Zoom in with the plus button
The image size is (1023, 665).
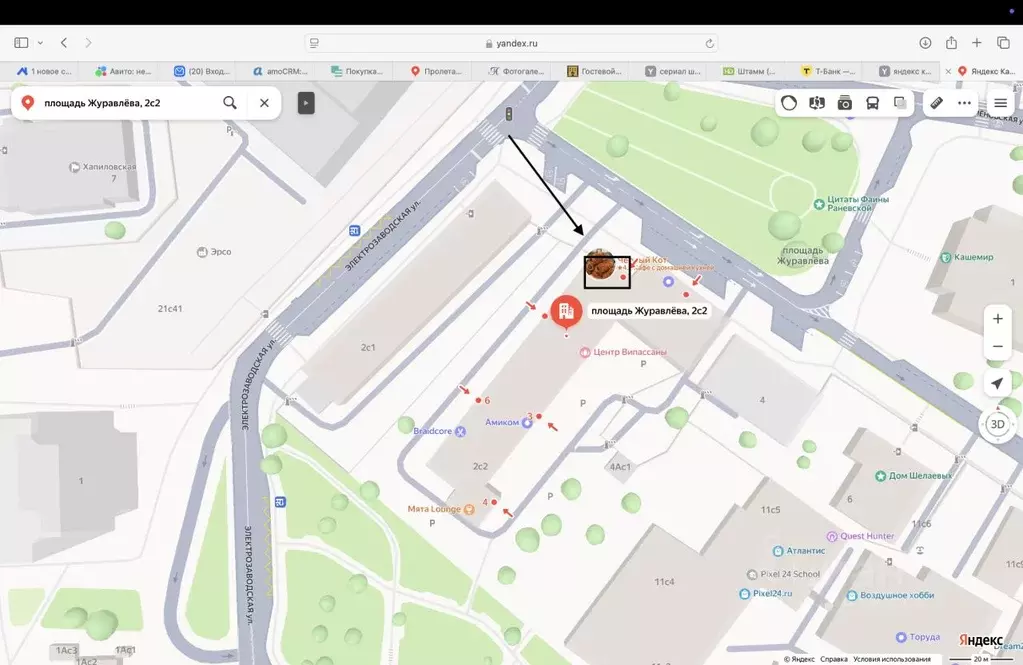coord(998,319)
